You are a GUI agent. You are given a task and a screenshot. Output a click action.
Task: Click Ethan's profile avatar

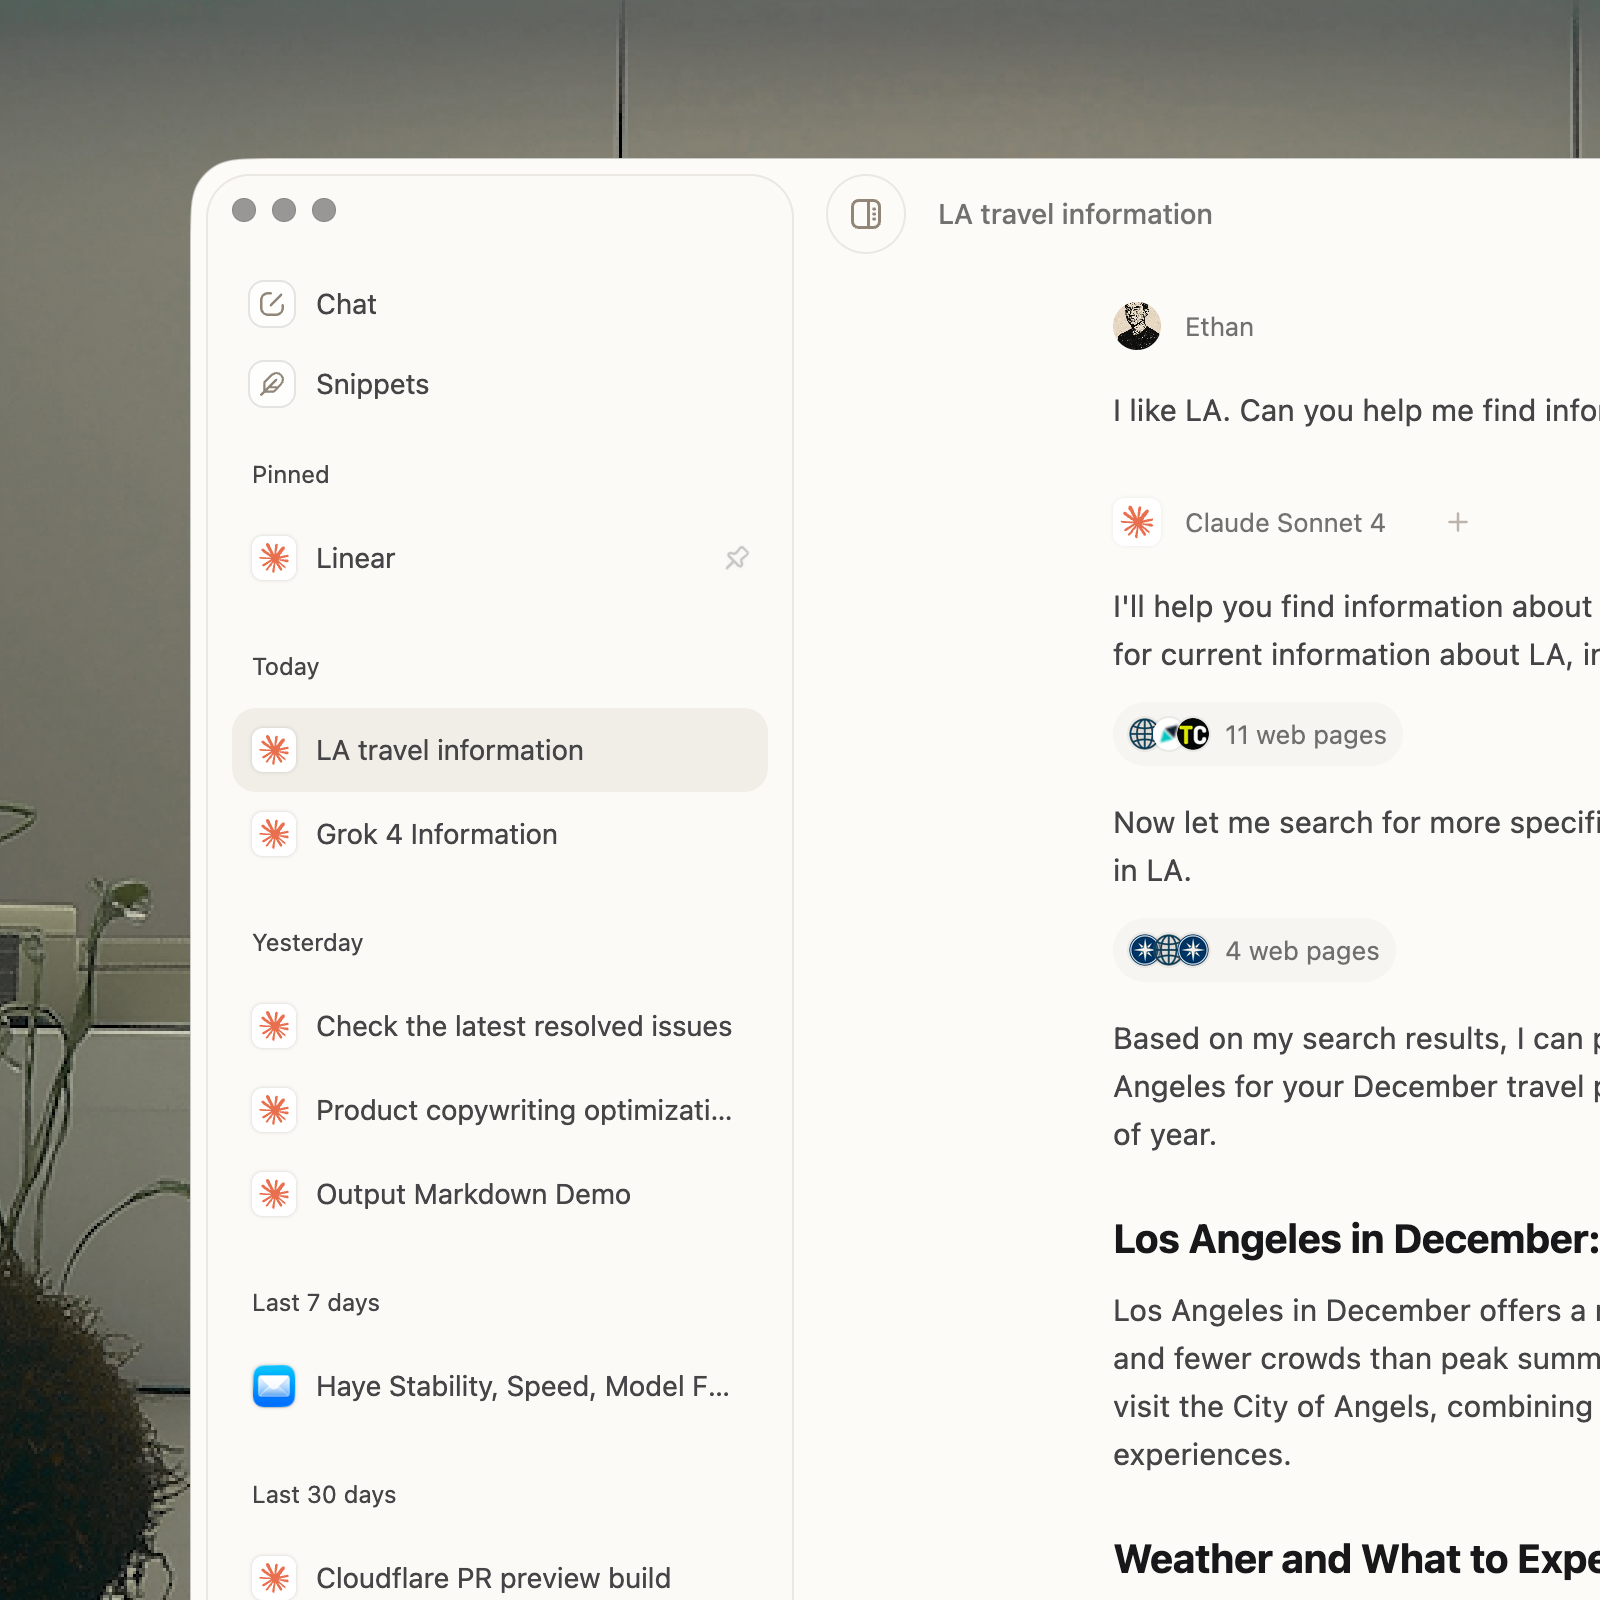1136,325
